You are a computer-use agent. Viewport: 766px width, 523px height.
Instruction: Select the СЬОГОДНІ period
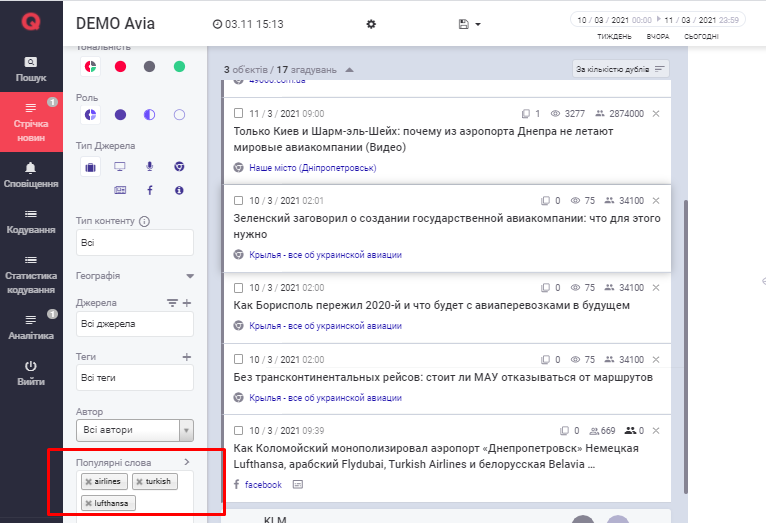(701, 37)
